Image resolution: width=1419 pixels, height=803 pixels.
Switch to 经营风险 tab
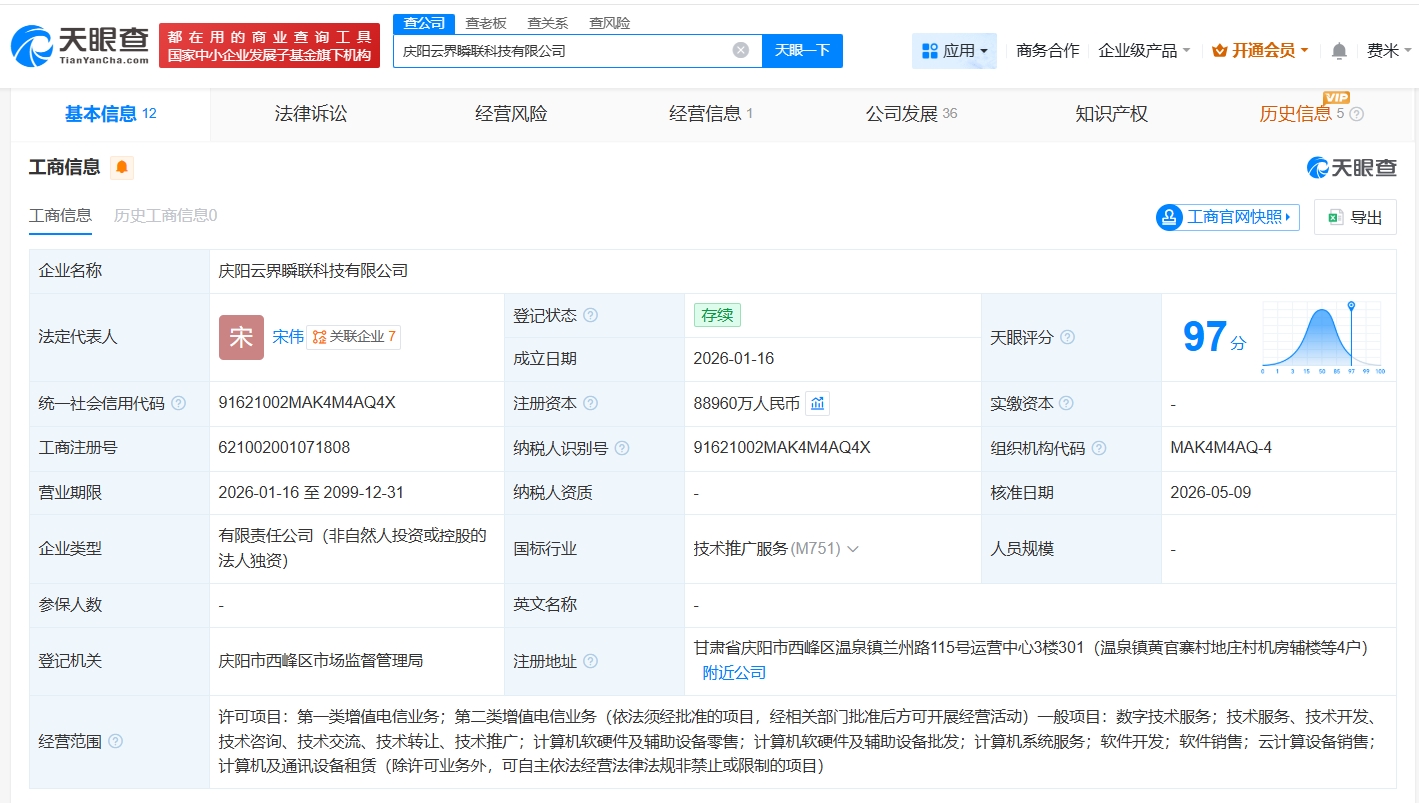point(511,114)
